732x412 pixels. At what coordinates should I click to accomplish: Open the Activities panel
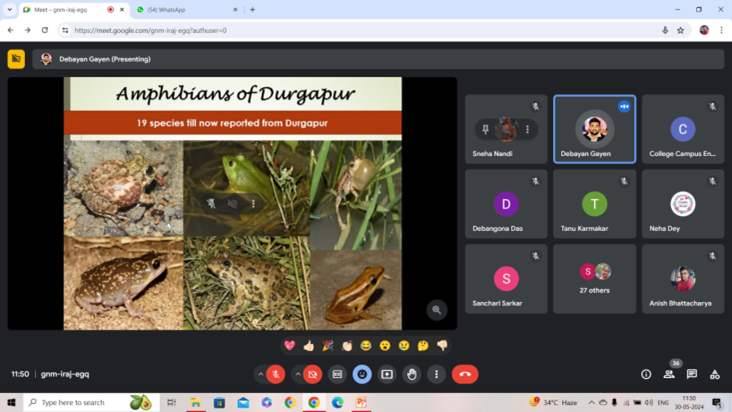[714, 374]
